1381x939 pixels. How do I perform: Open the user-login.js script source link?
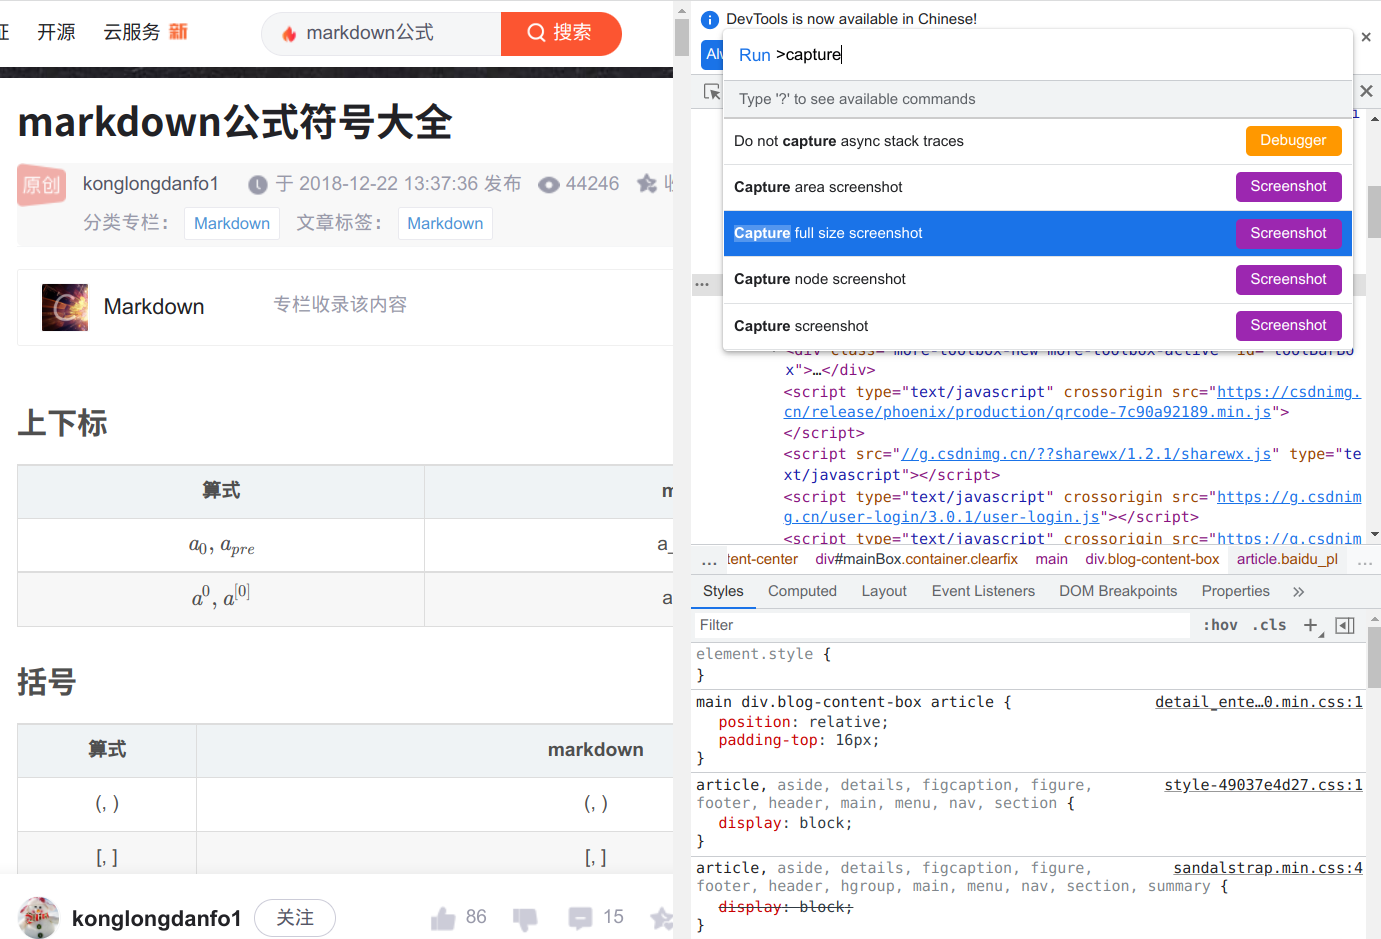[x=1072, y=507]
